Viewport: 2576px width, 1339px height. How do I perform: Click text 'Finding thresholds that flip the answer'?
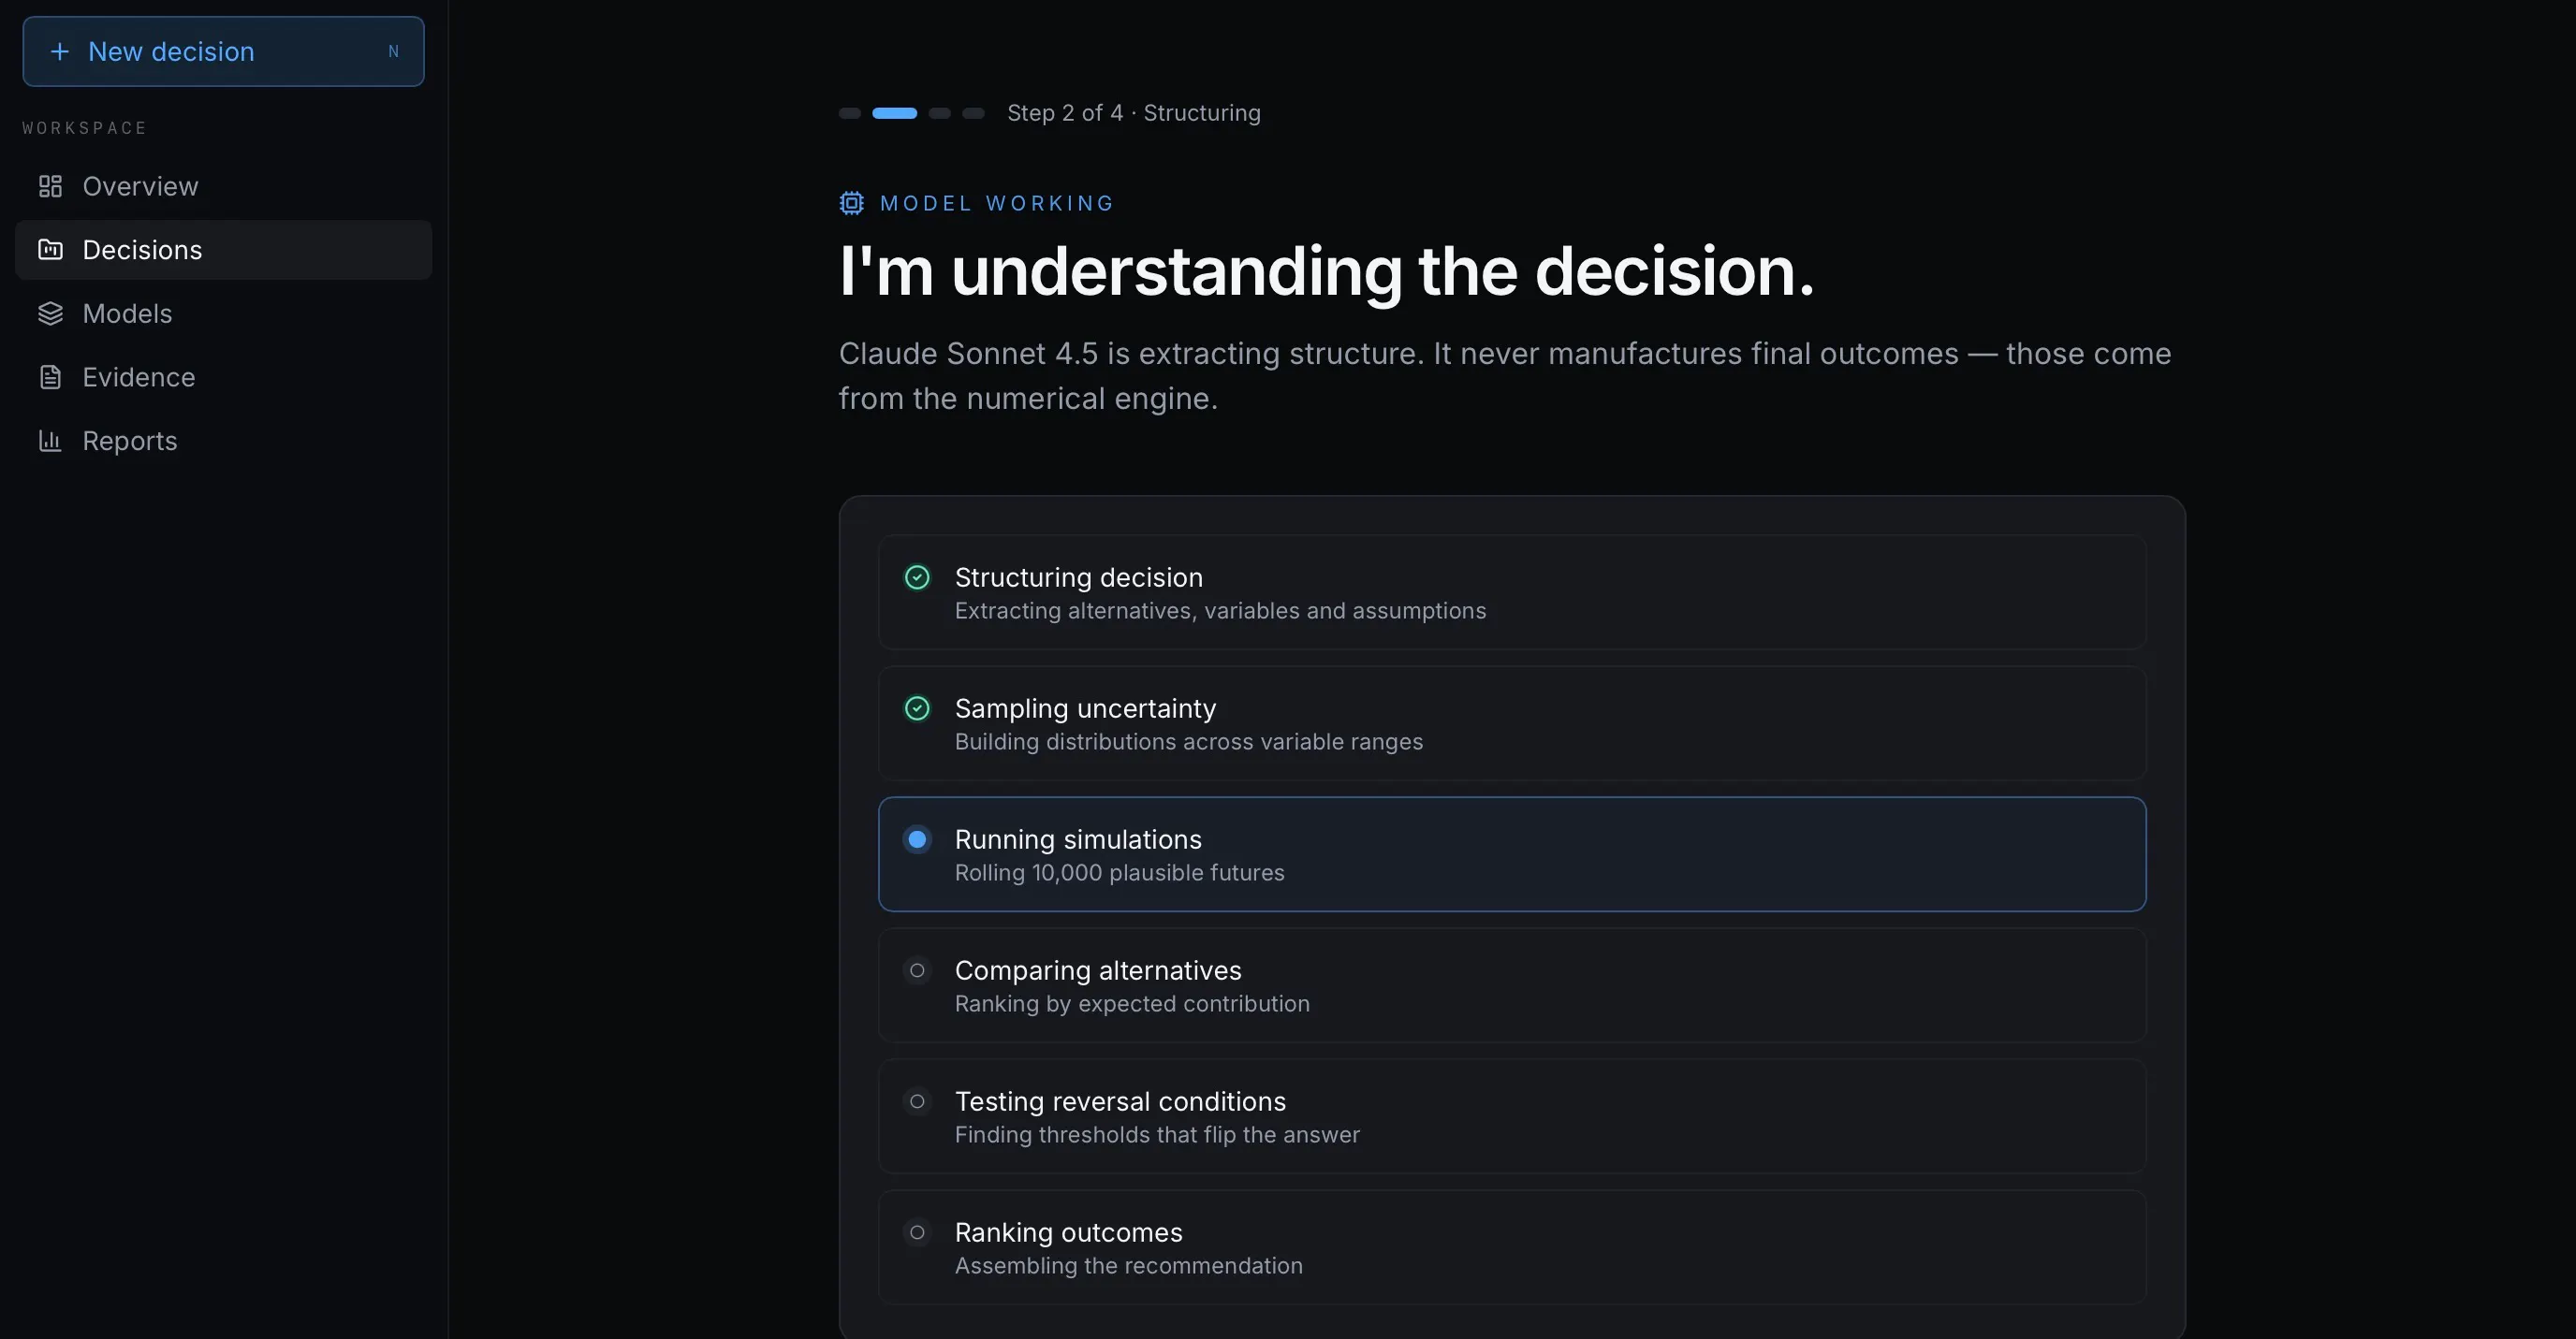tap(1157, 1135)
